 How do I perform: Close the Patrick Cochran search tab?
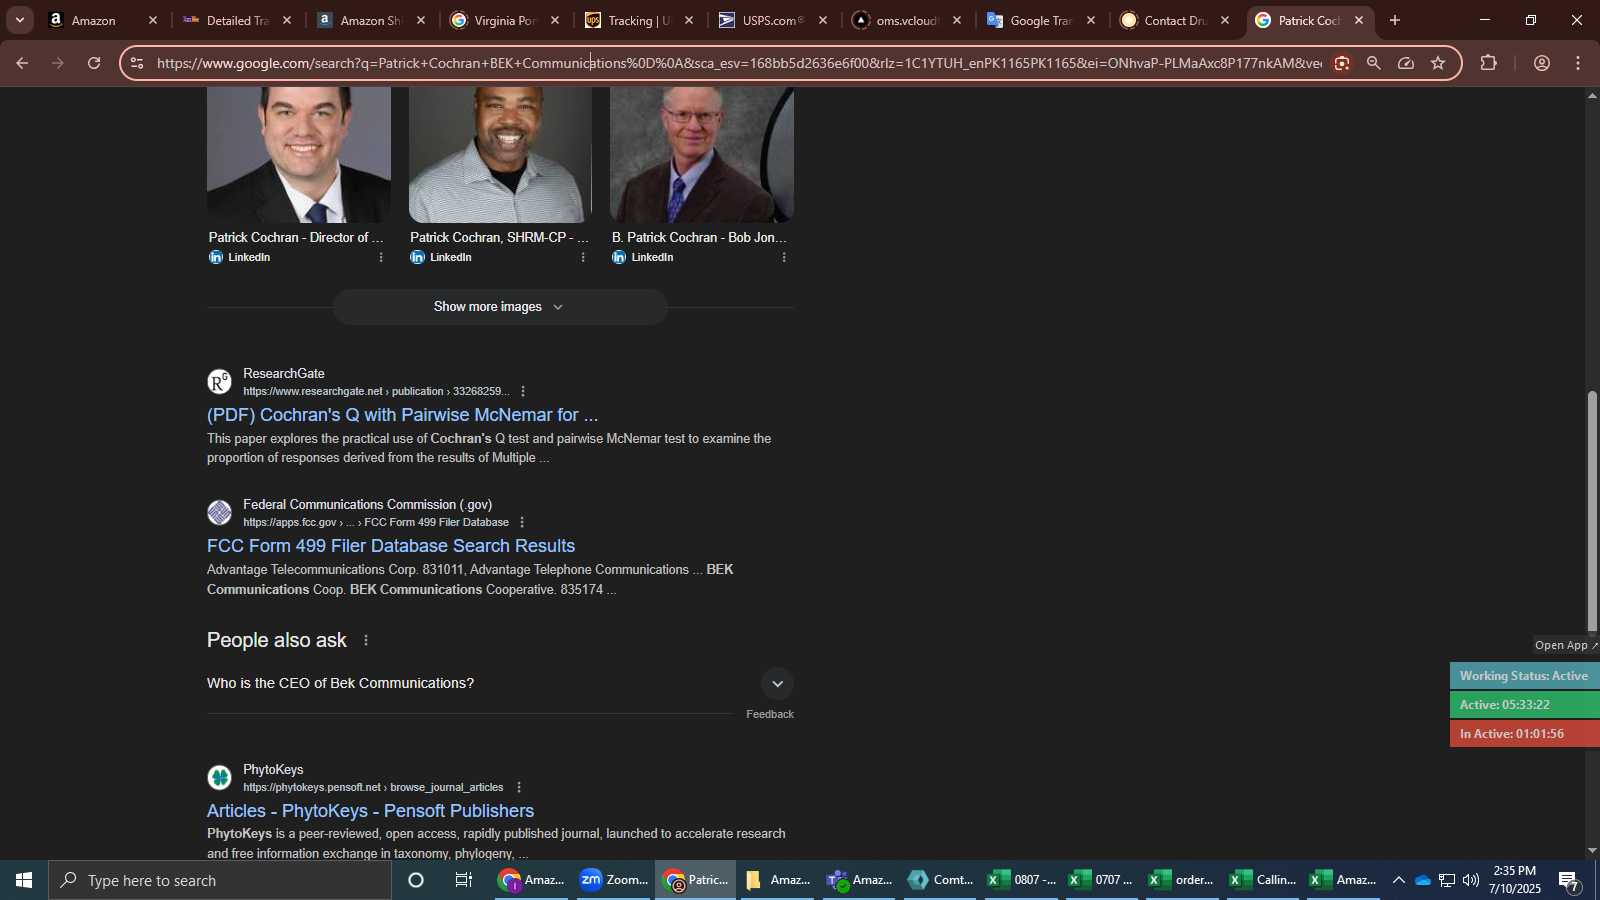coord(1359,20)
